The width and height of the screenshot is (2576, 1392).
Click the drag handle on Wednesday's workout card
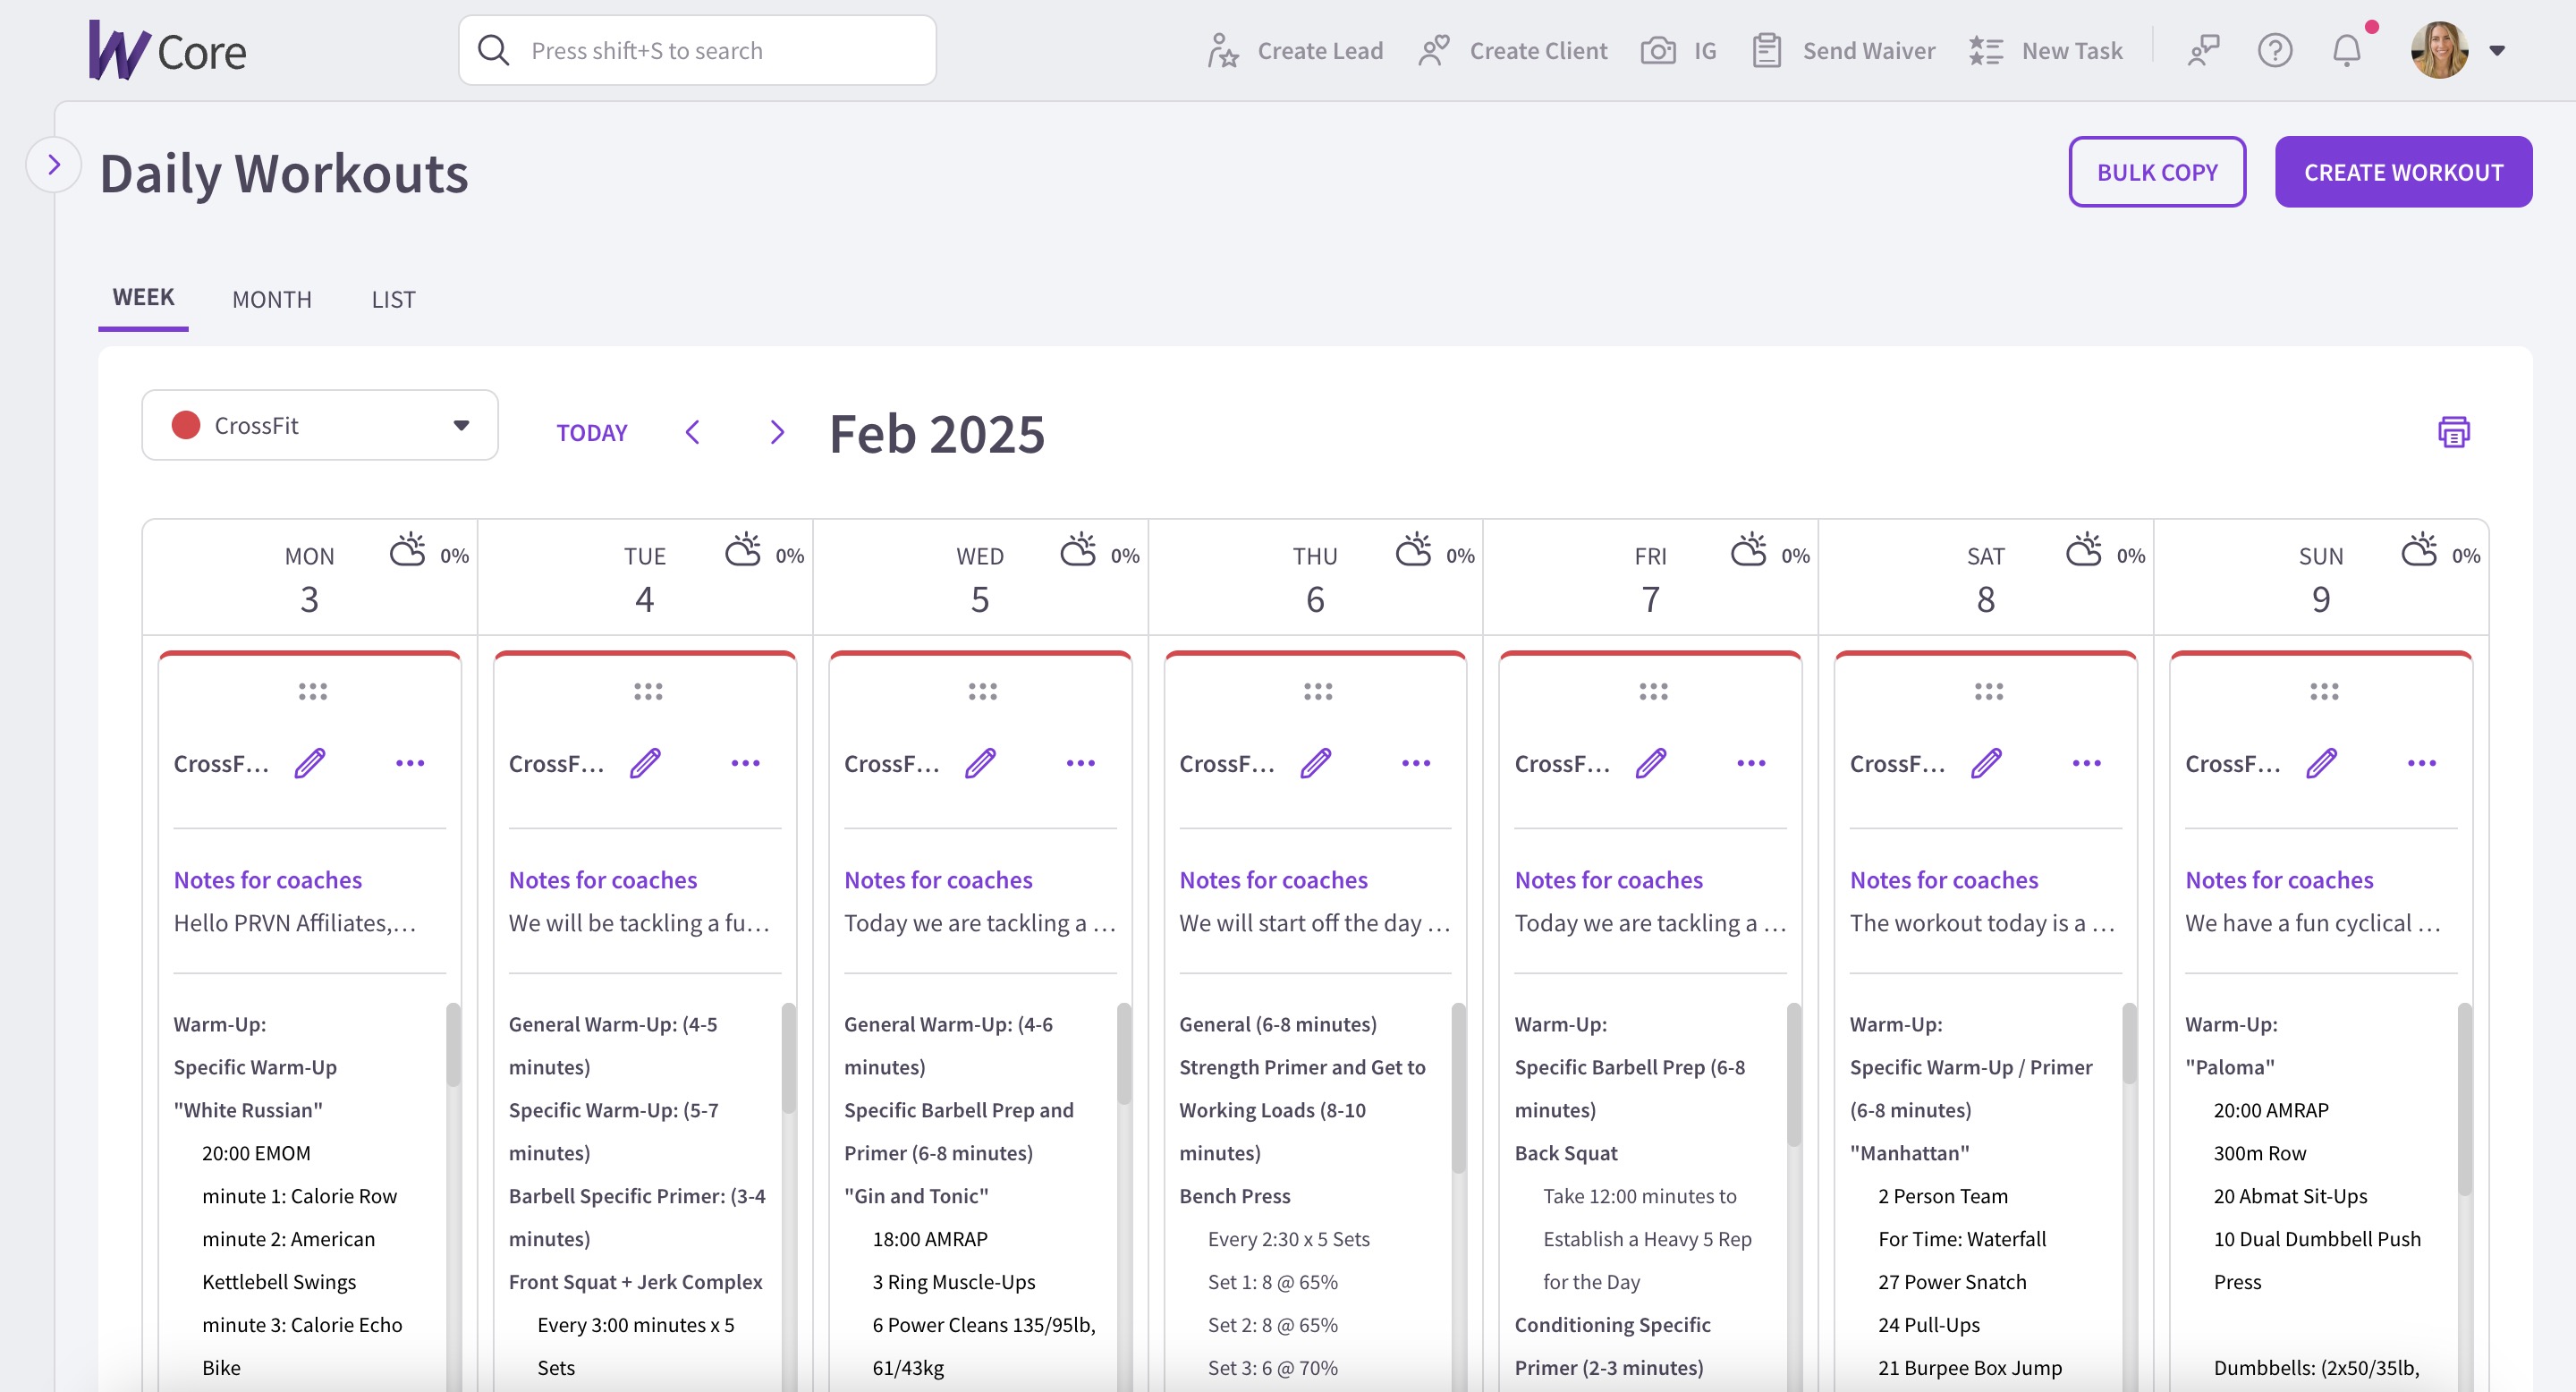click(x=981, y=690)
